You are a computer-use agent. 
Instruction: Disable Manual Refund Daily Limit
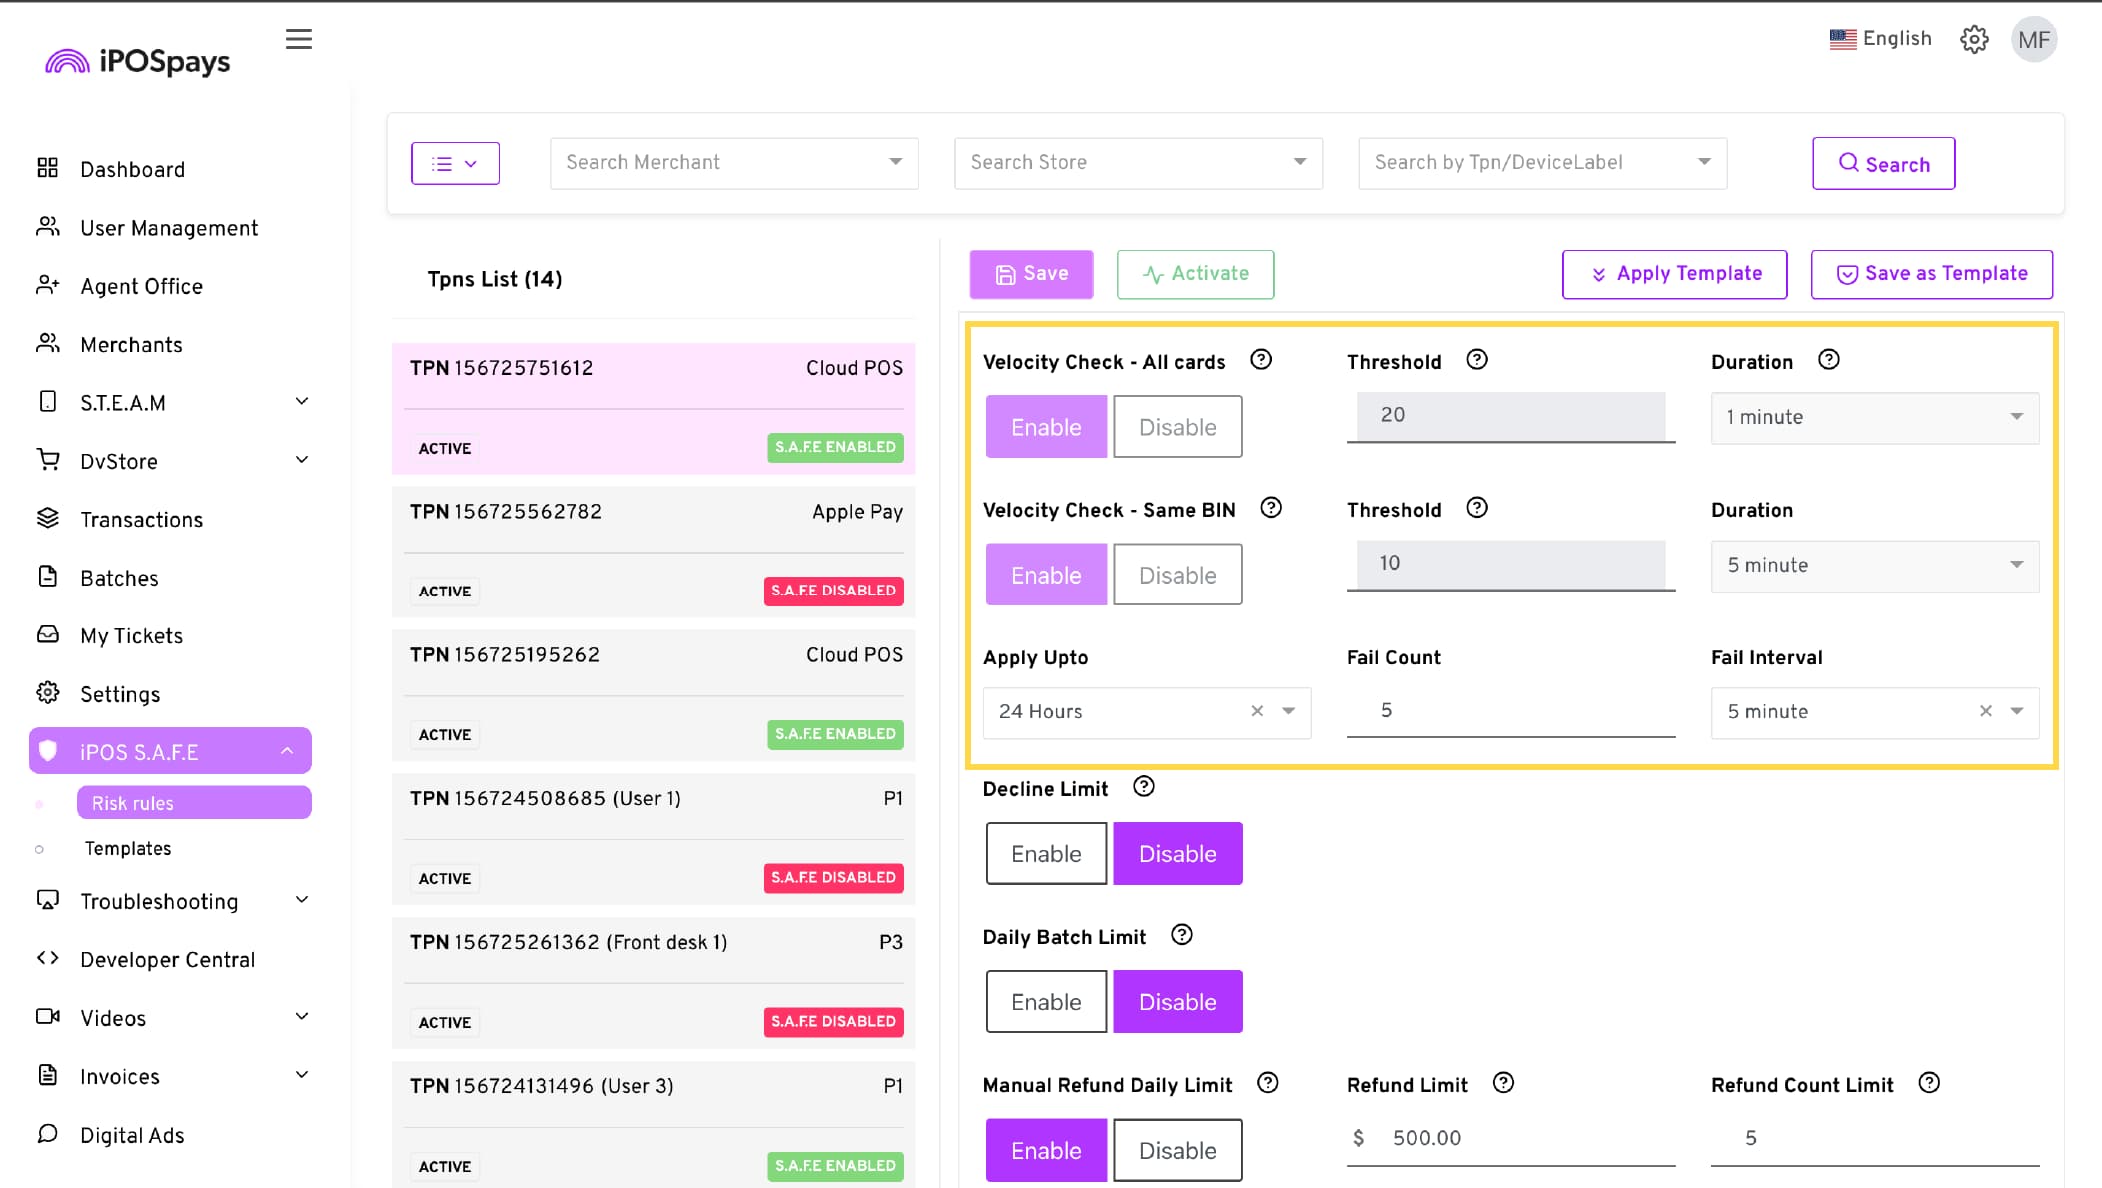click(x=1177, y=1150)
